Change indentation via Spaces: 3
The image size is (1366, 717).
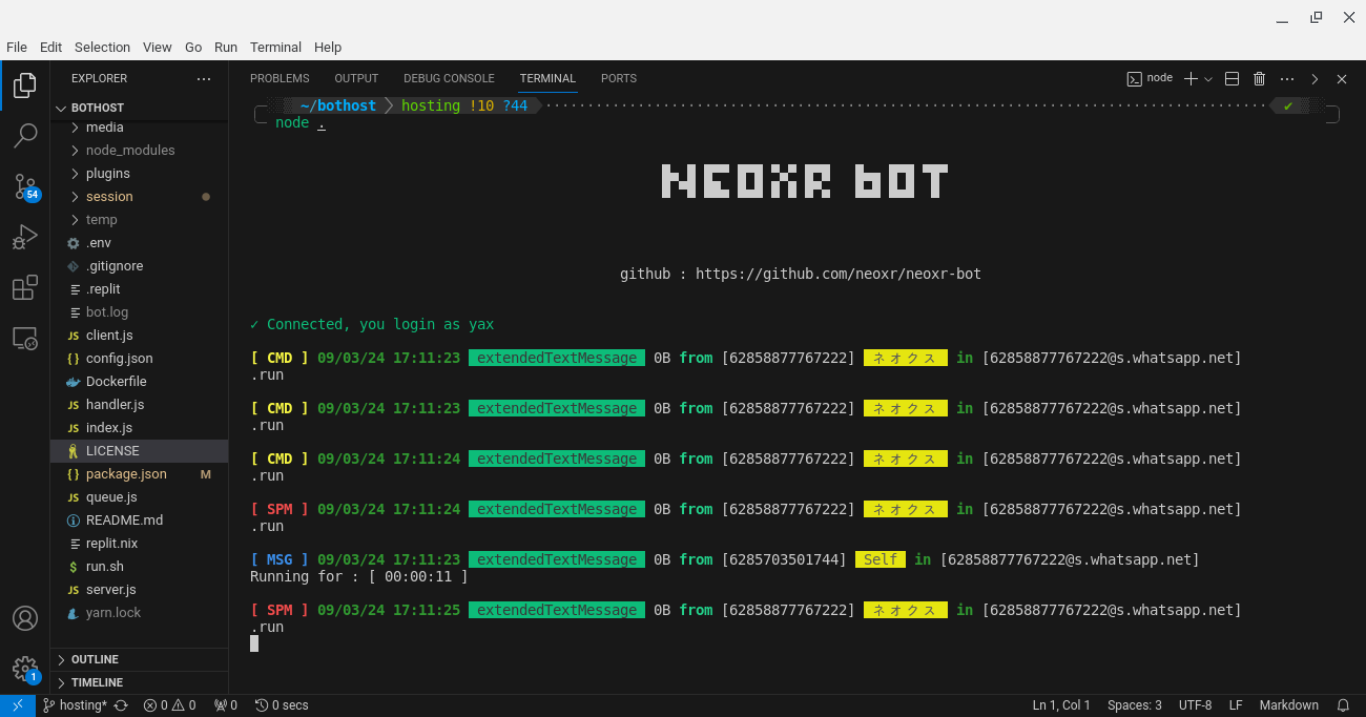(1134, 705)
